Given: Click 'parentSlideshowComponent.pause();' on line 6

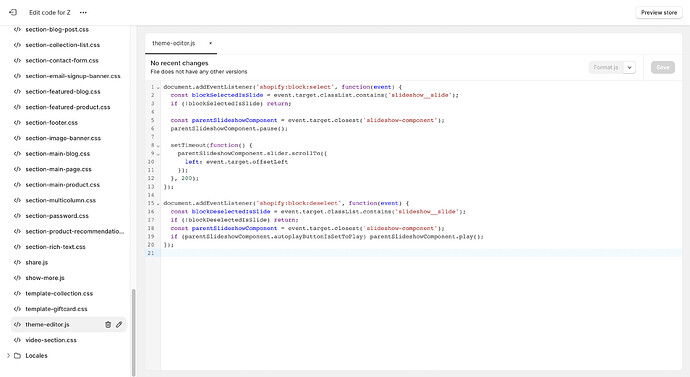Looking at the screenshot, I should point(229,128).
